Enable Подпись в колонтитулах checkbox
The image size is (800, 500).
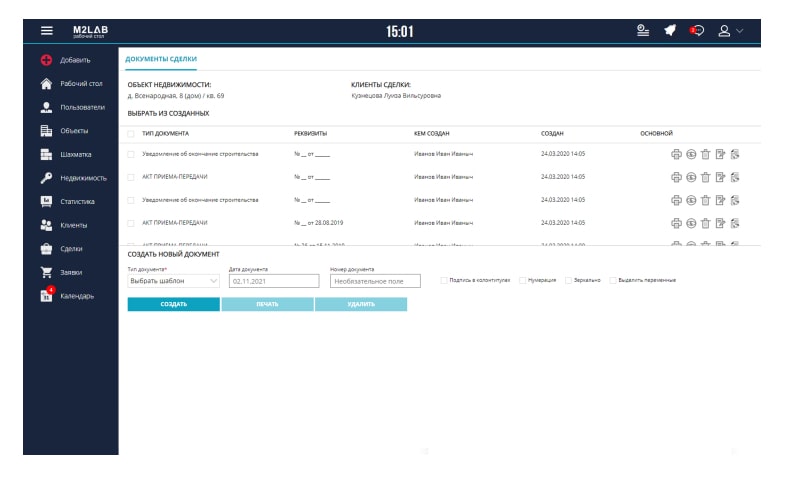pos(444,280)
